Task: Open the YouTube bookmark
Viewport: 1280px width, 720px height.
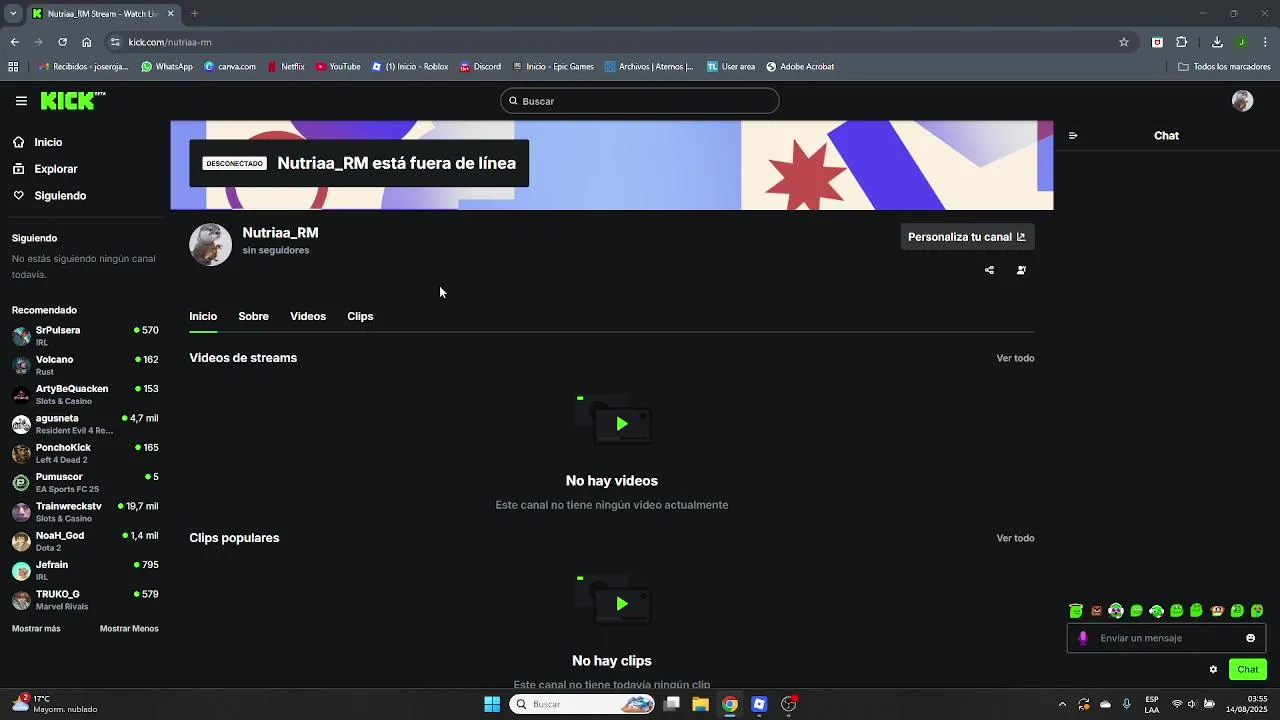Action: (x=338, y=67)
